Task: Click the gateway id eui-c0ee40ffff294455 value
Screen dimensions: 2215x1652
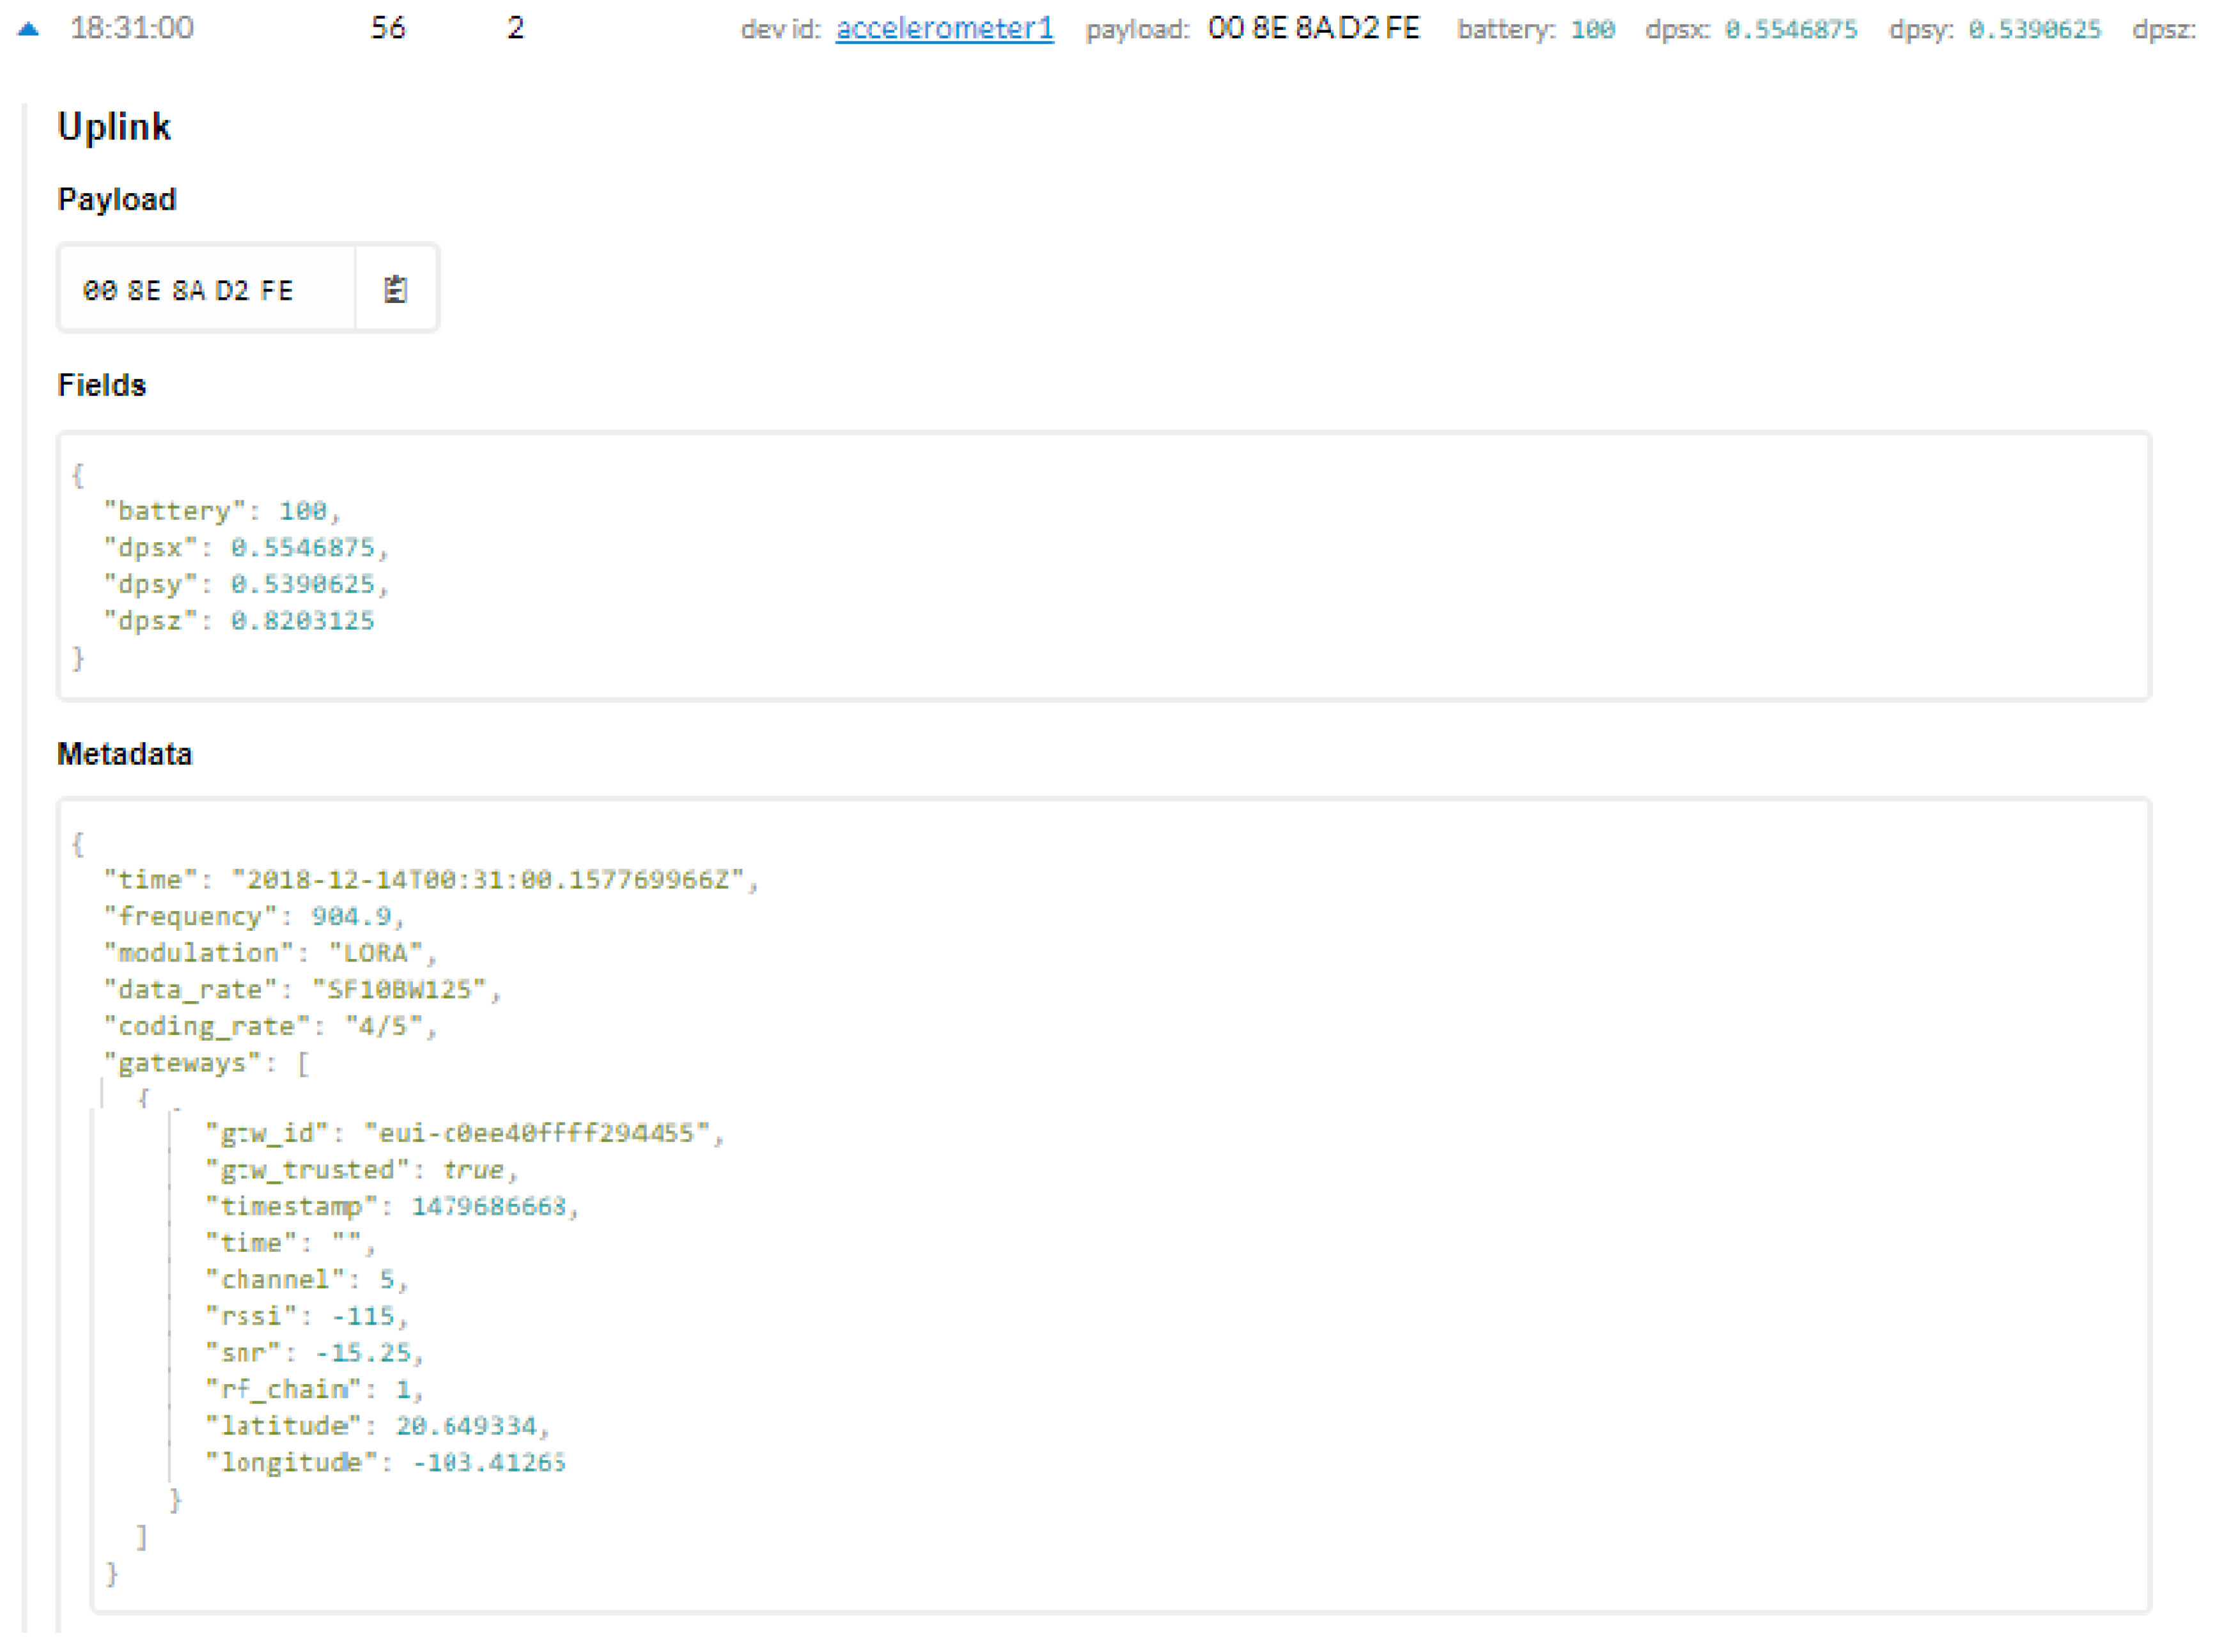Action: (x=538, y=1133)
